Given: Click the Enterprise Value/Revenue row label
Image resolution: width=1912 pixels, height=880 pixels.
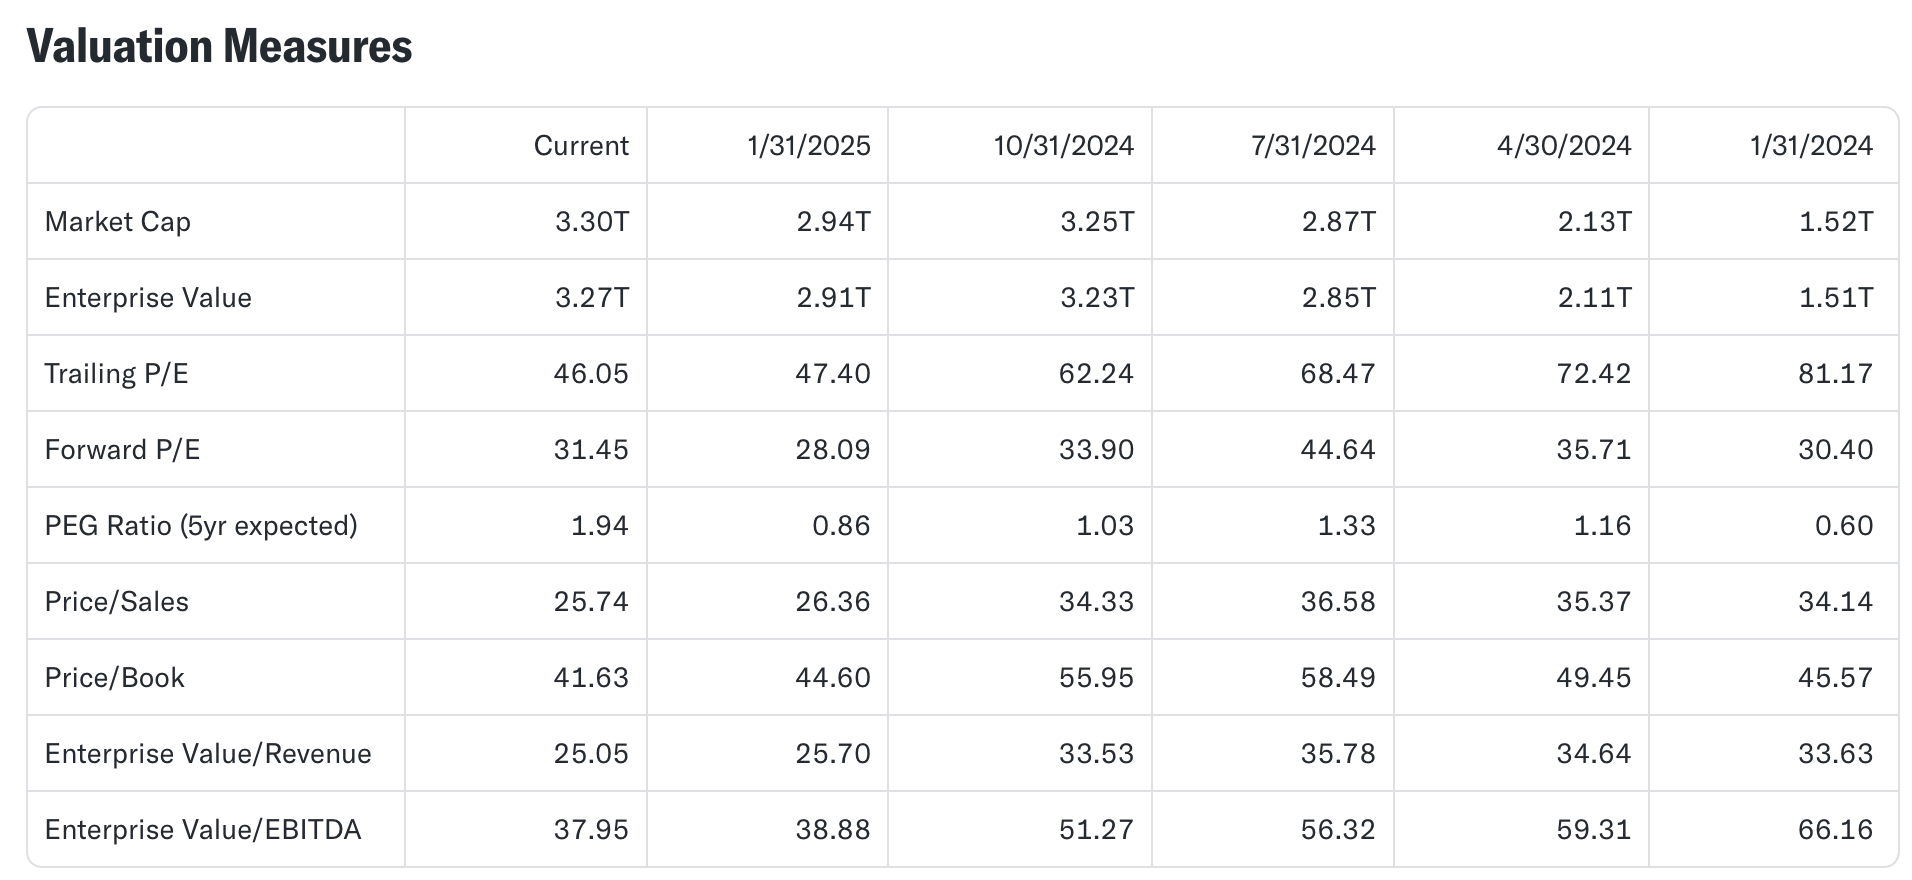Looking at the screenshot, I should tap(208, 754).
